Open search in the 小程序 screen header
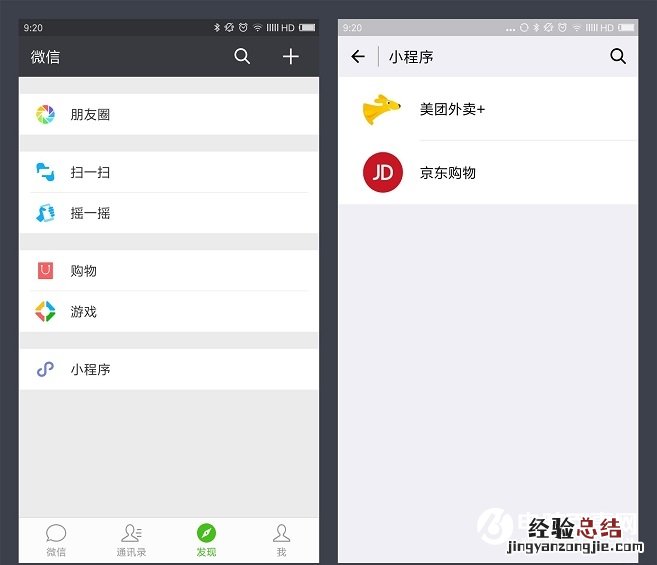657x565 pixels. coord(618,56)
